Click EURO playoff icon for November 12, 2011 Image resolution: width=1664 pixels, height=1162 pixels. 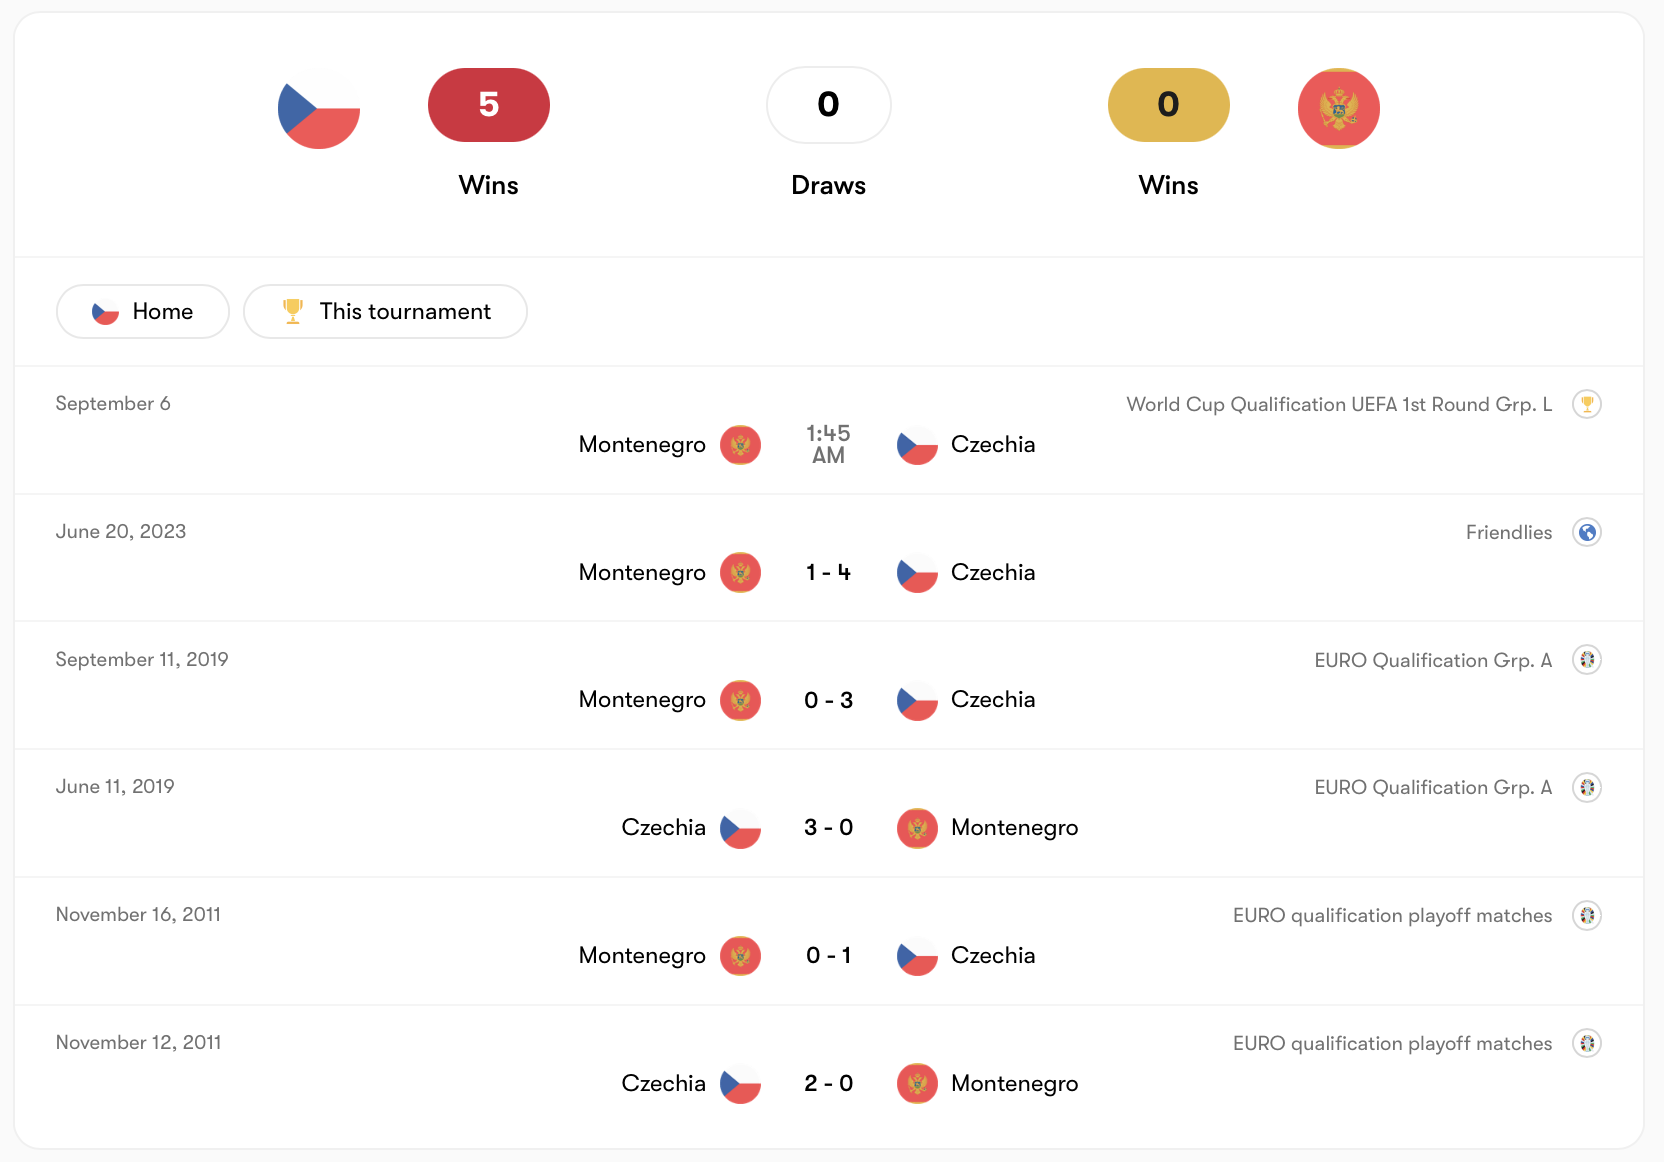(1586, 1043)
